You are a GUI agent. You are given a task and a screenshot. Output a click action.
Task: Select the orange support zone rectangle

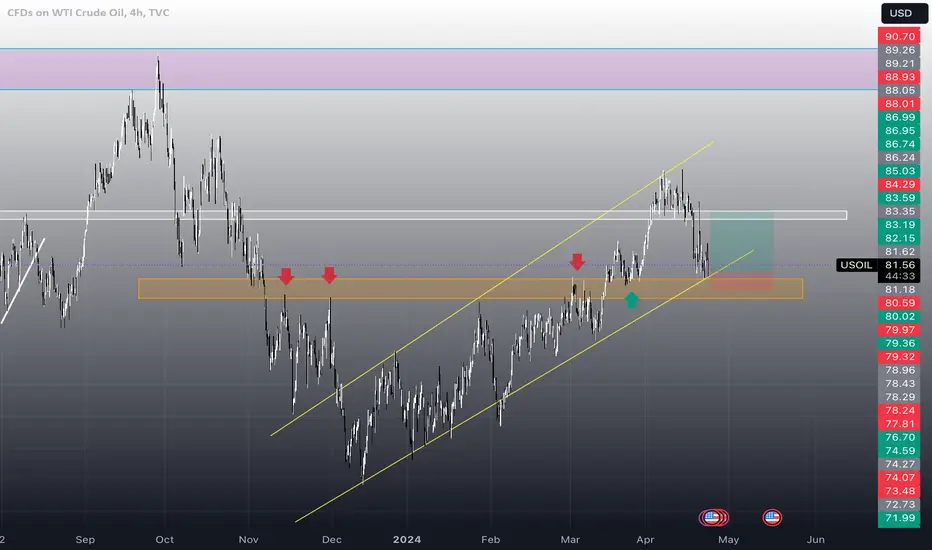click(470, 288)
